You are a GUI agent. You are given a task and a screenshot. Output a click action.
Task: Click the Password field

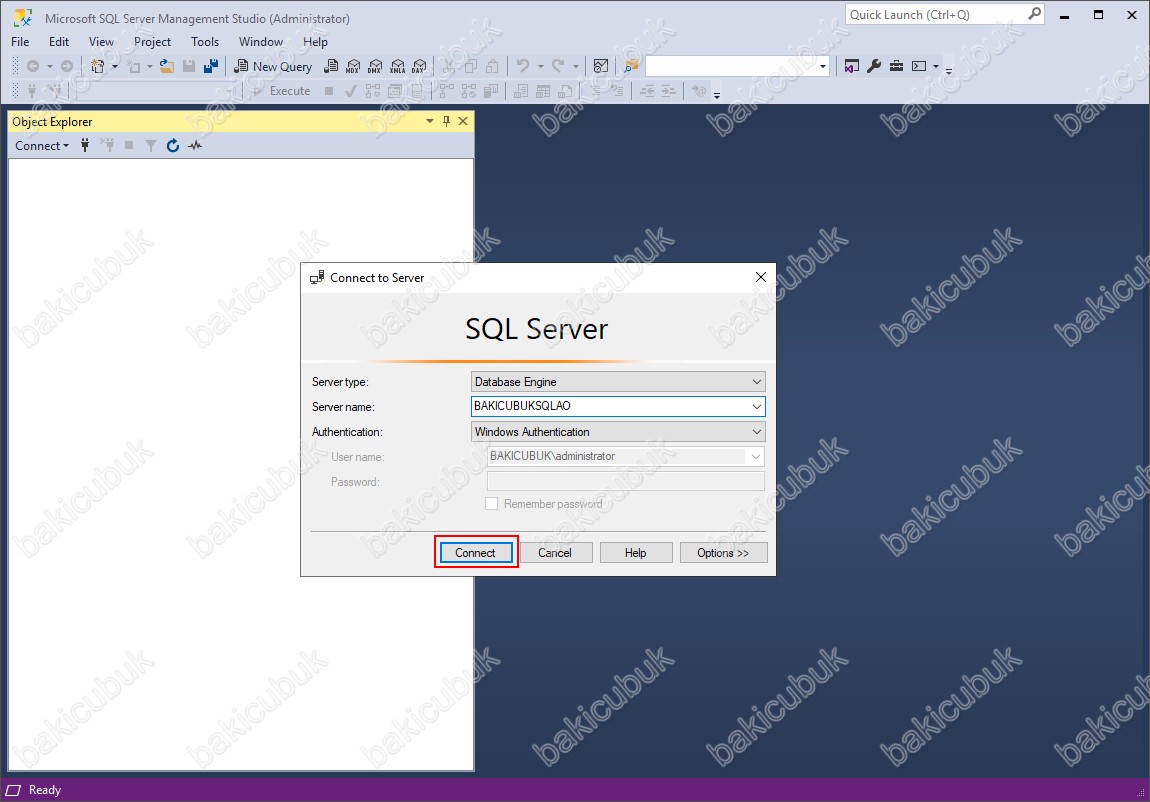626,482
